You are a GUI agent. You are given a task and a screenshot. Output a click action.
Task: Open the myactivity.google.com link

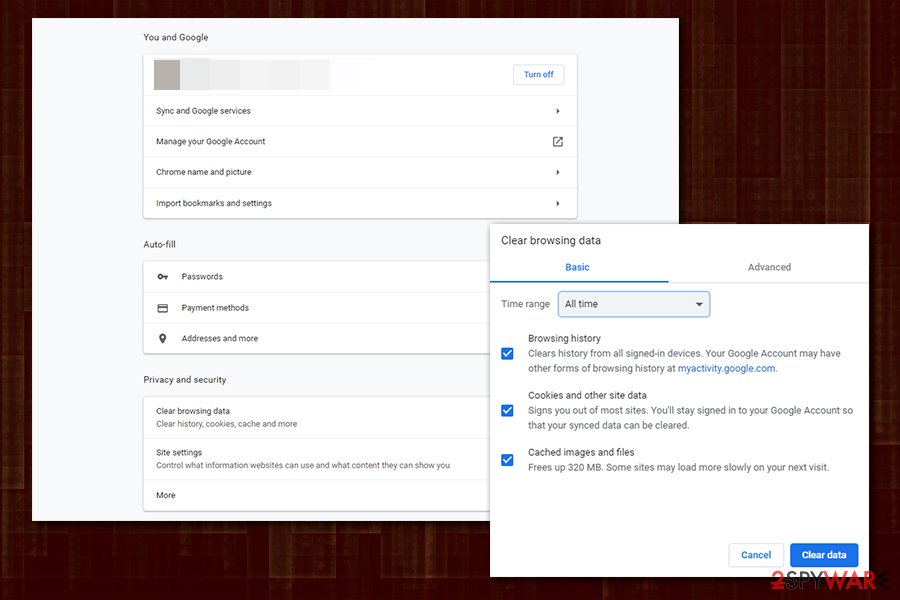click(x=726, y=369)
